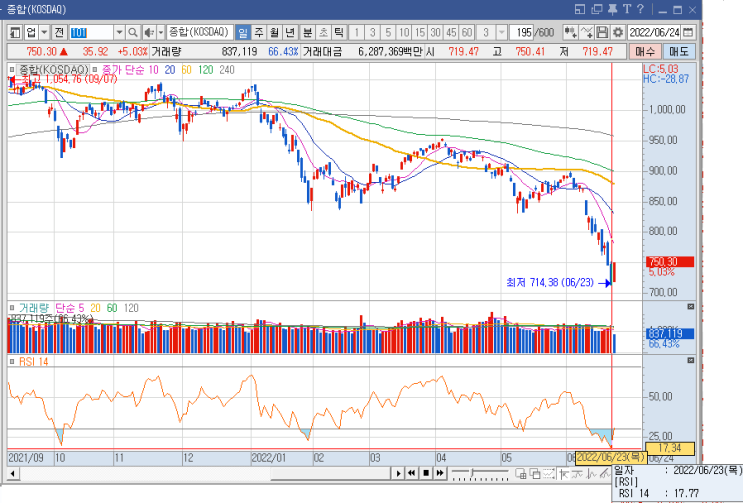The width and height of the screenshot is (743, 503).
Task: Select the 일 daily chart period
Action: click(x=243, y=32)
